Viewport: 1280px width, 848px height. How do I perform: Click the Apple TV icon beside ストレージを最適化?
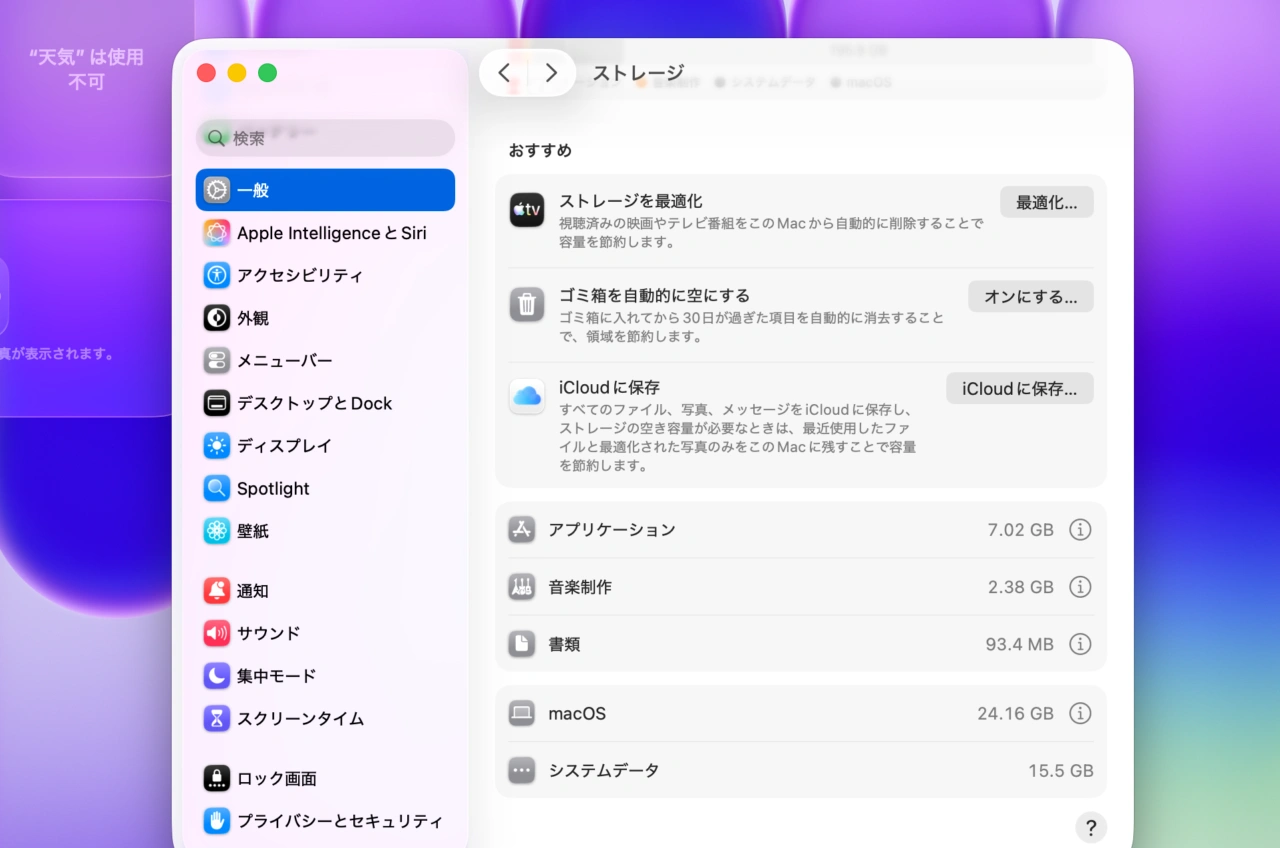(x=527, y=210)
